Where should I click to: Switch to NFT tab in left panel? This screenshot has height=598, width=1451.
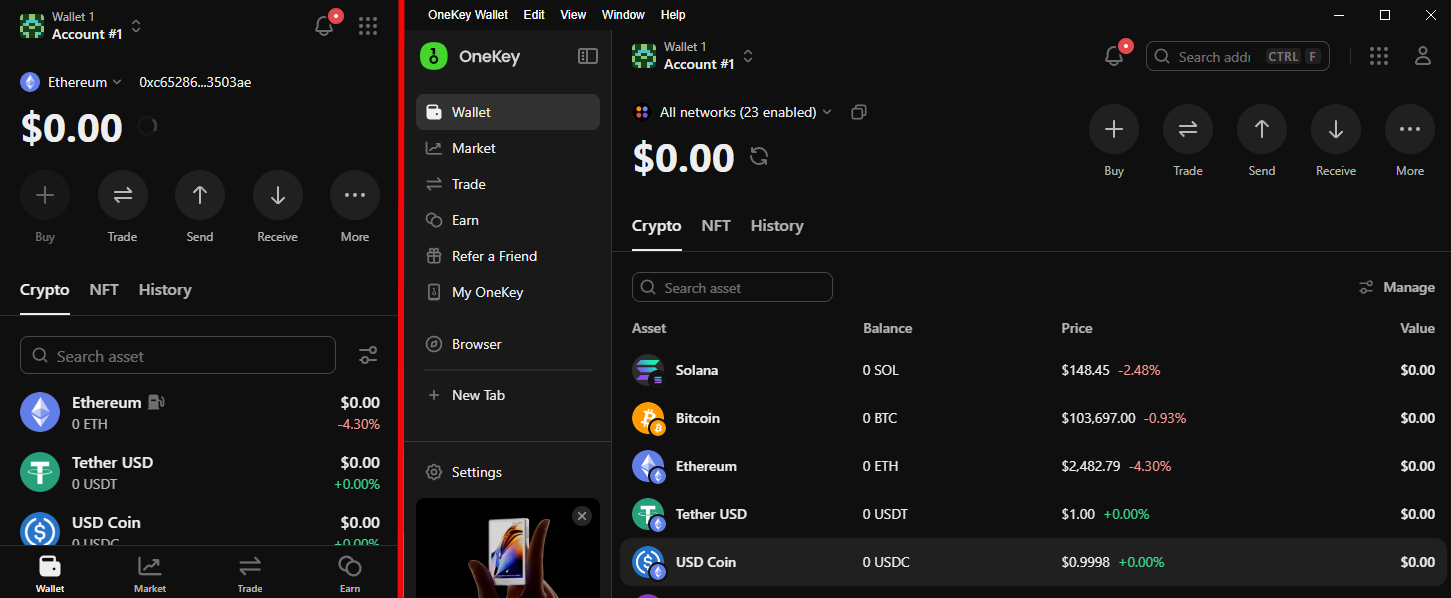104,290
